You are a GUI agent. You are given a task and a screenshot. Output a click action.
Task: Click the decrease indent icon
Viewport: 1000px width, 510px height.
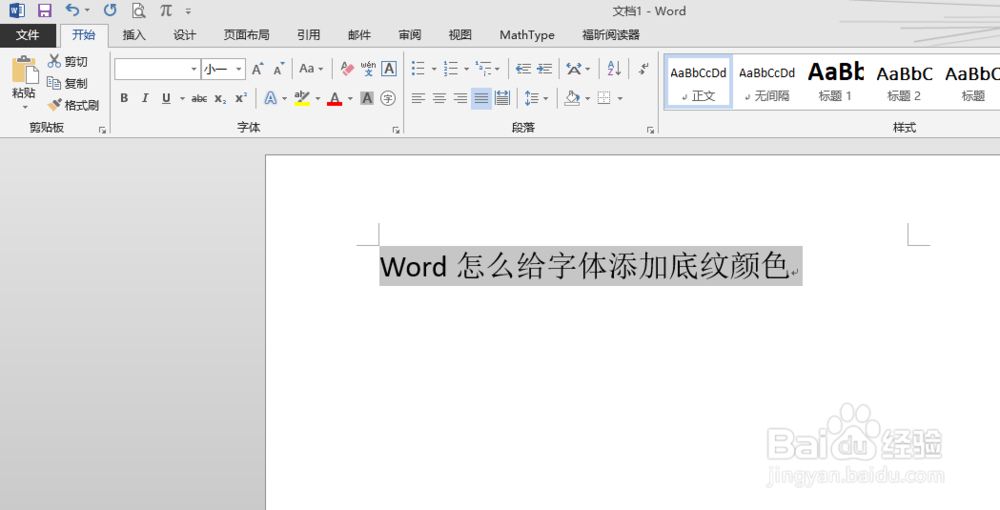[523, 68]
